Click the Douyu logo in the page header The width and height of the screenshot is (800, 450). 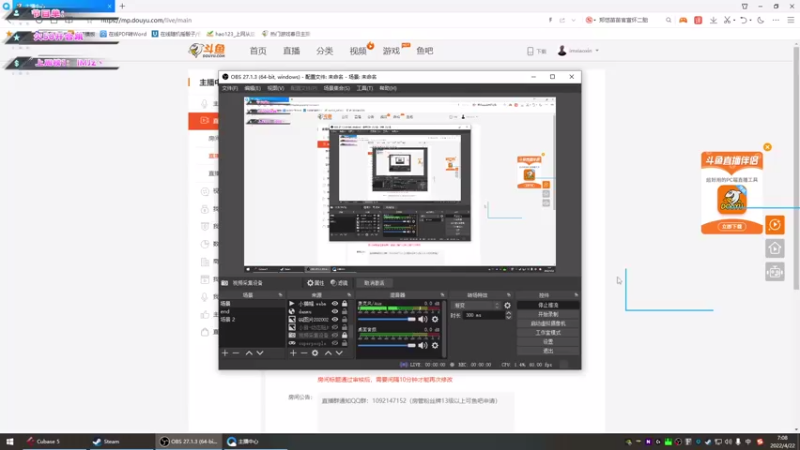point(207,51)
